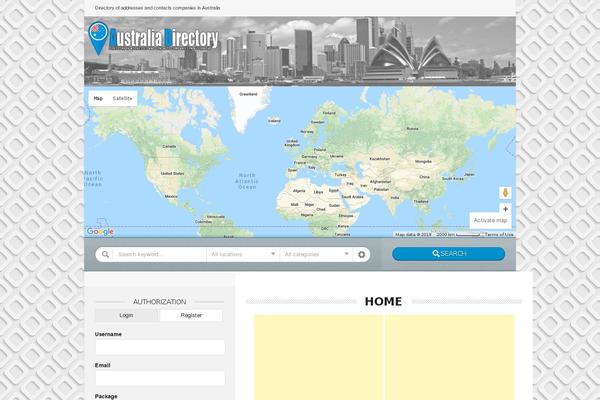600x400 pixels.
Task: Click the Australia Directory logo
Action: (153, 38)
